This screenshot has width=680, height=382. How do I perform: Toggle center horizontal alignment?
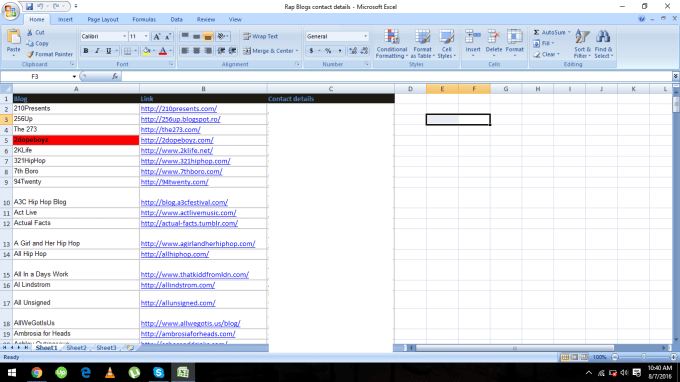pyautogui.click(x=196, y=51)
